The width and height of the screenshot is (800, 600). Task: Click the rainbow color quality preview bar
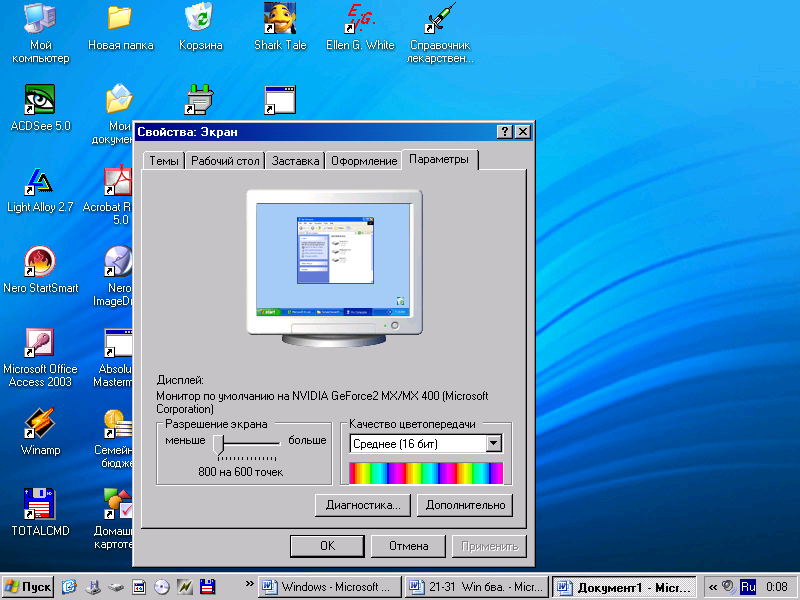(x=426, y=473)
